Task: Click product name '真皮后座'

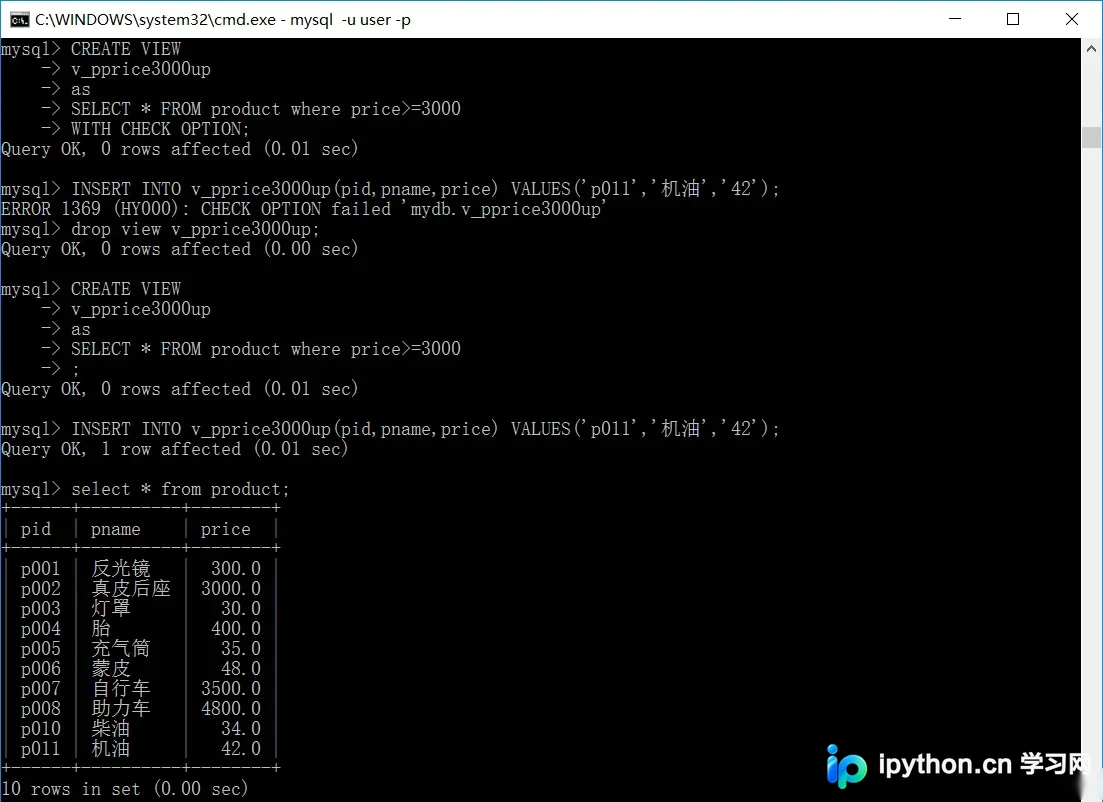Action: [131, 588]
